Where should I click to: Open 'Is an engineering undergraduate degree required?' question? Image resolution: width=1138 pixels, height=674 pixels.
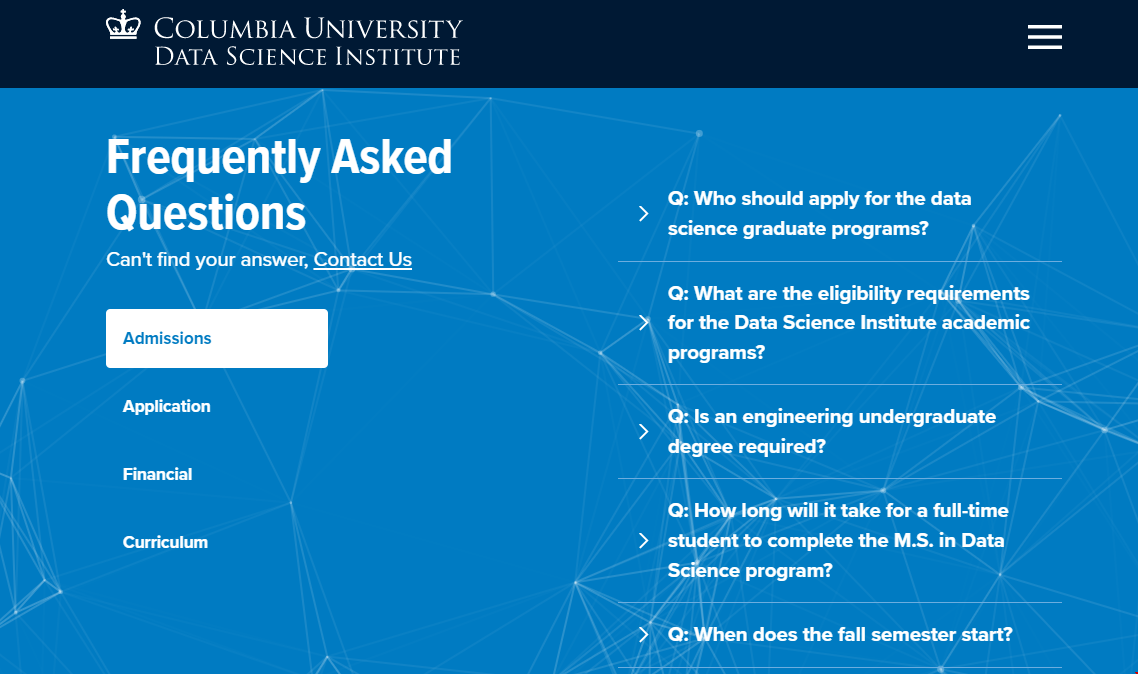[832, 432]
